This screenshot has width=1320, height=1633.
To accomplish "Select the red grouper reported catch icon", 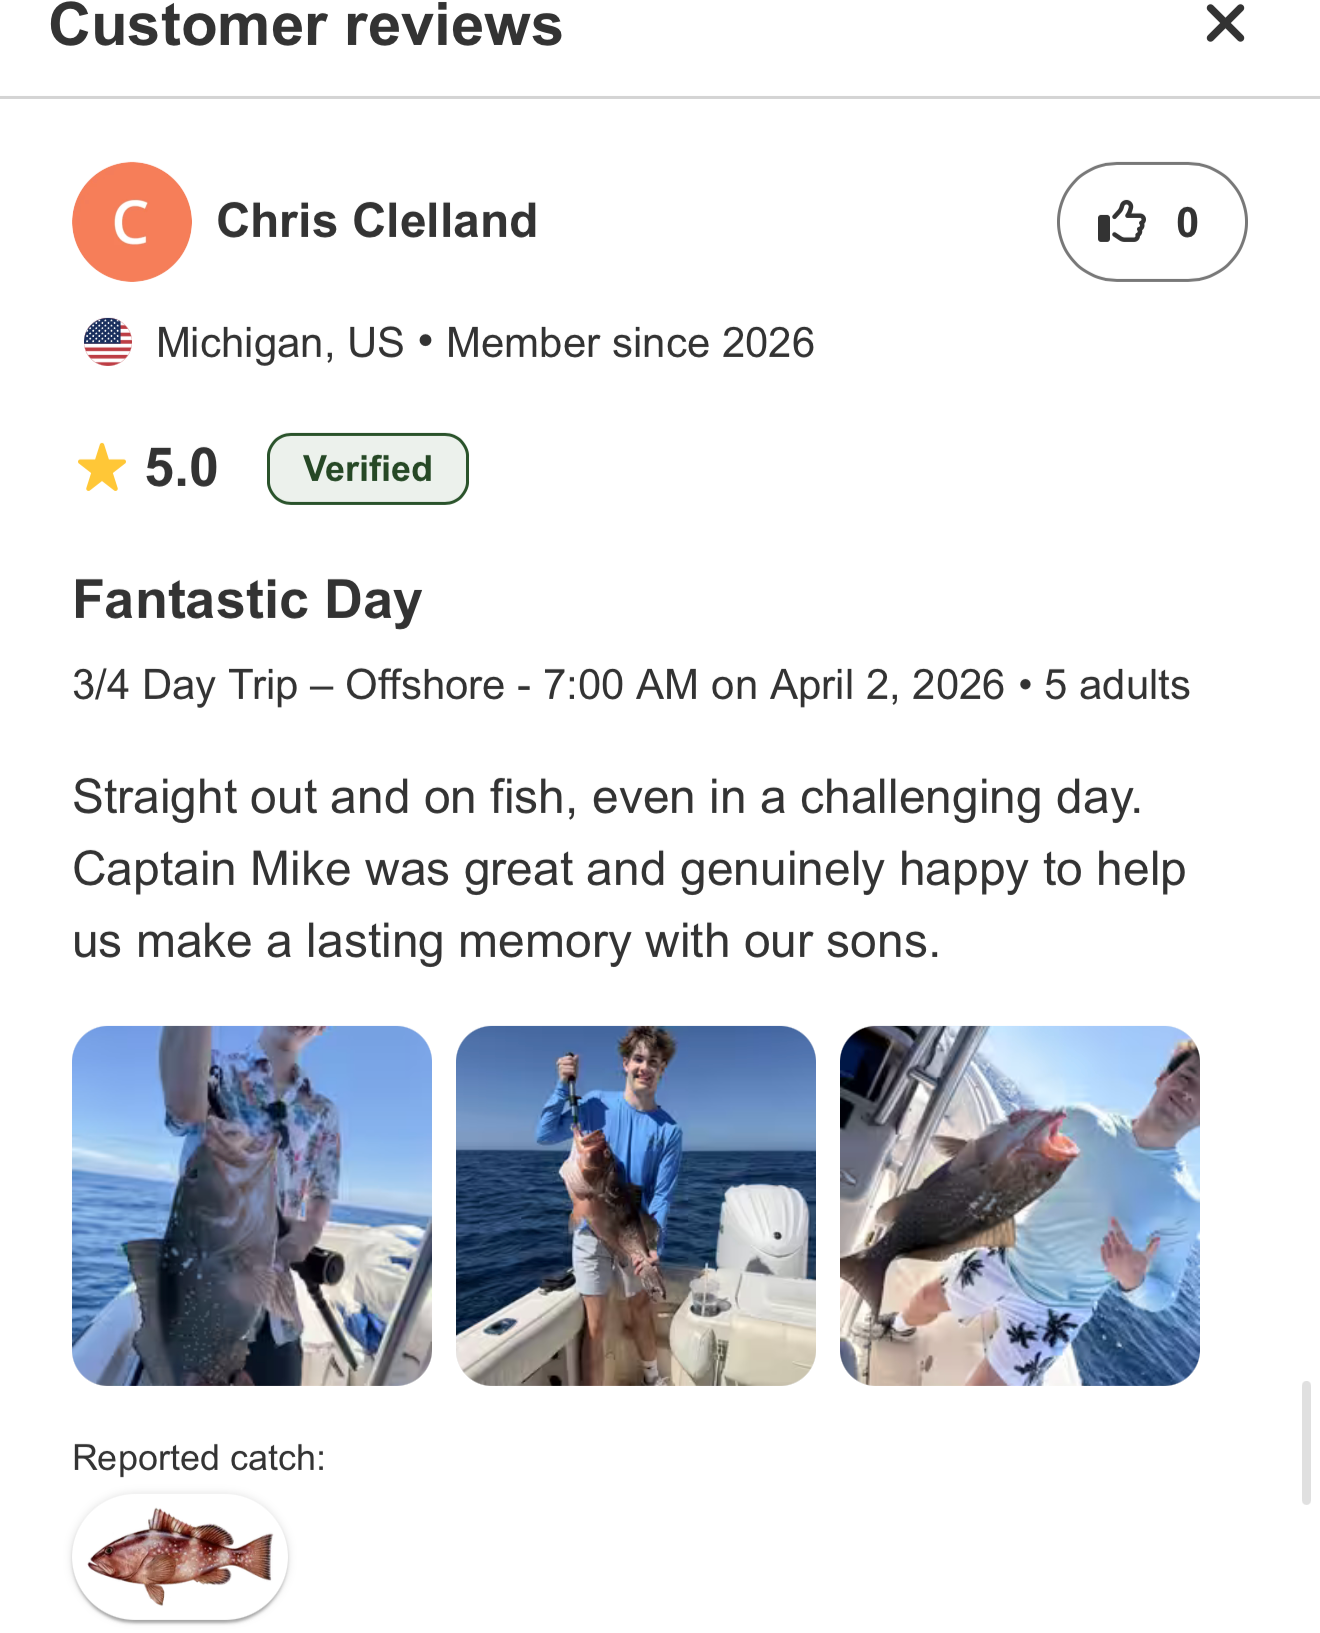I will click(x=180, y=1557).
